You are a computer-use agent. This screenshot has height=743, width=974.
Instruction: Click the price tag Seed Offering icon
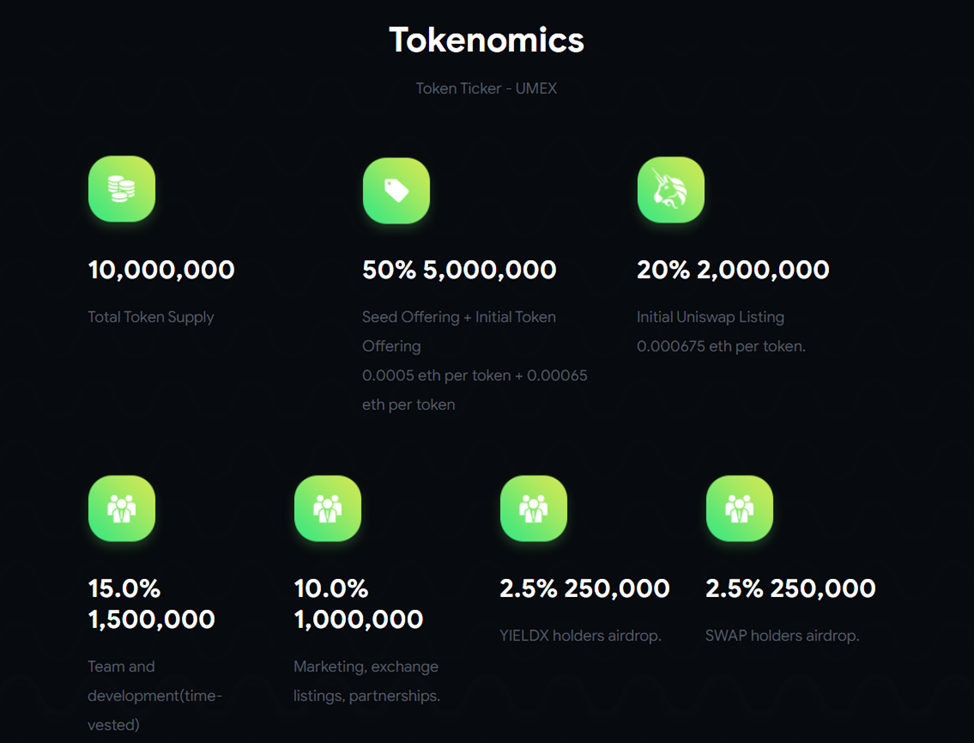[396, 190]
